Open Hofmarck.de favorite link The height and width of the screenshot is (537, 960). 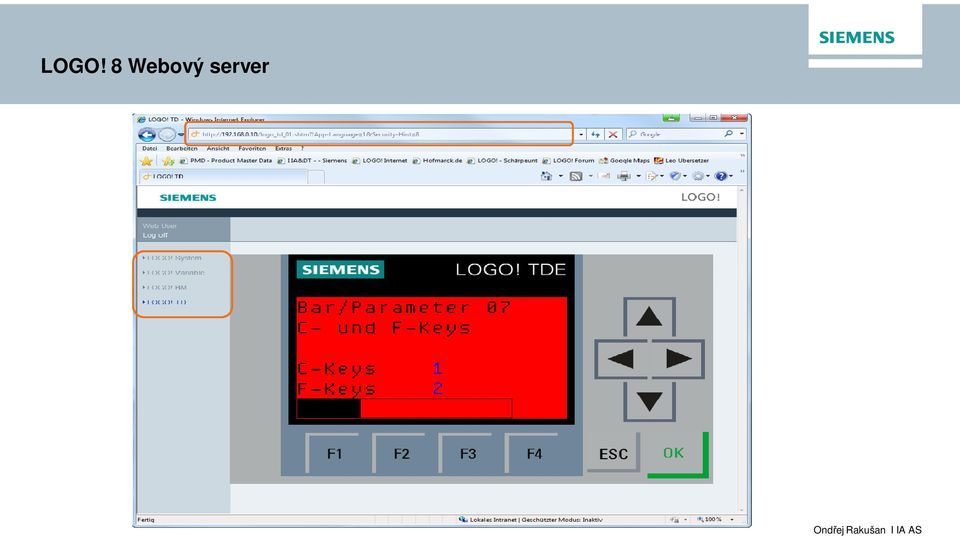[437, 160]
